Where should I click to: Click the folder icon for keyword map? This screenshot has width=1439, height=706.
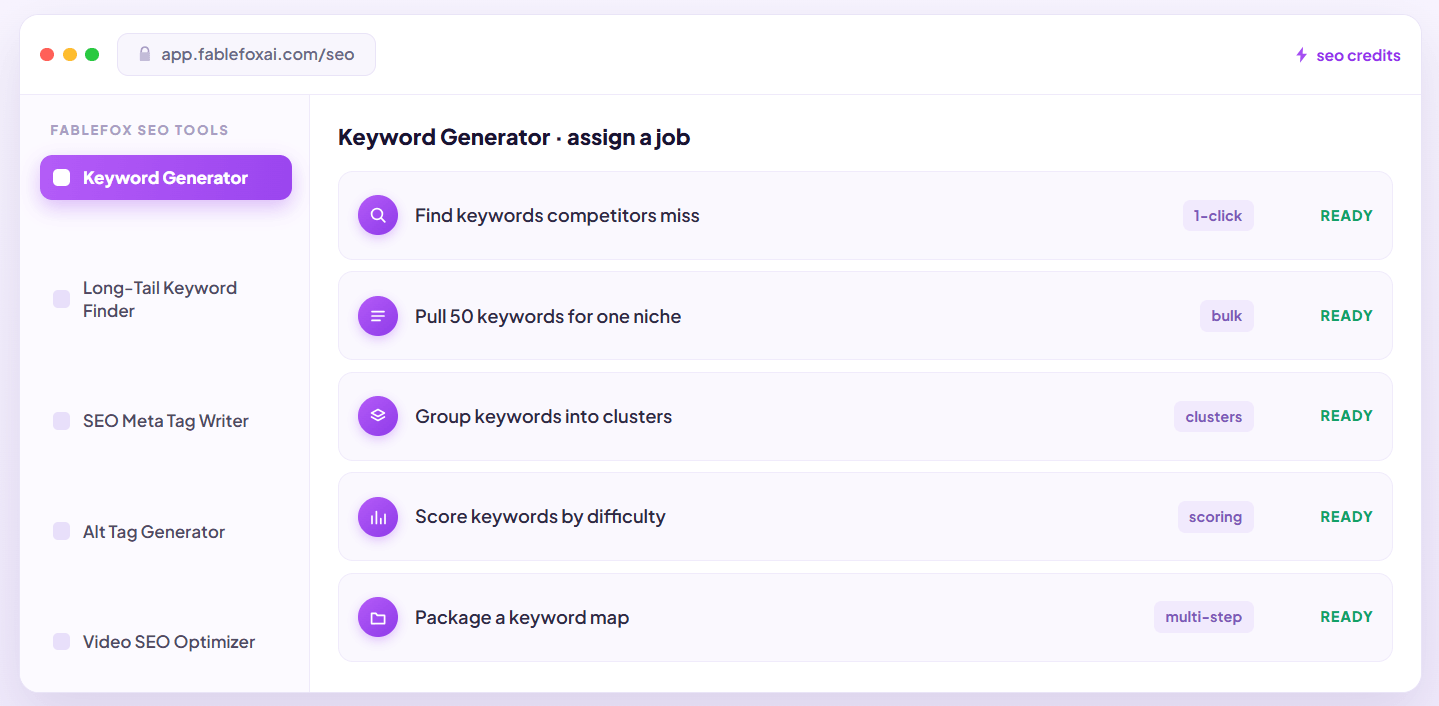378,617
